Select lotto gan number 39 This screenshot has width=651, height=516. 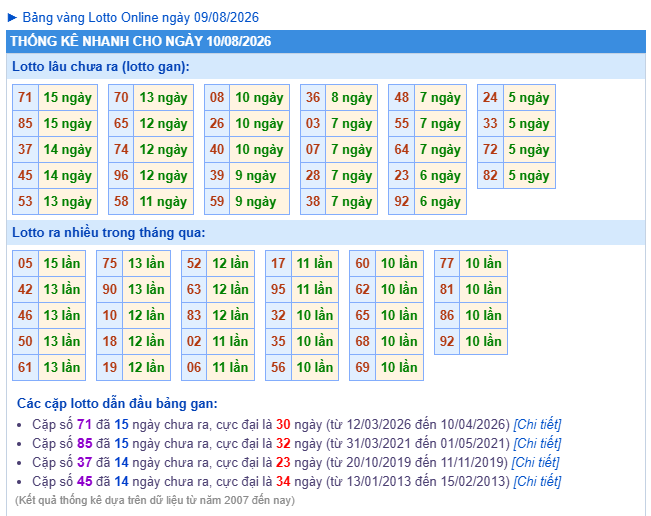point(217,175)
